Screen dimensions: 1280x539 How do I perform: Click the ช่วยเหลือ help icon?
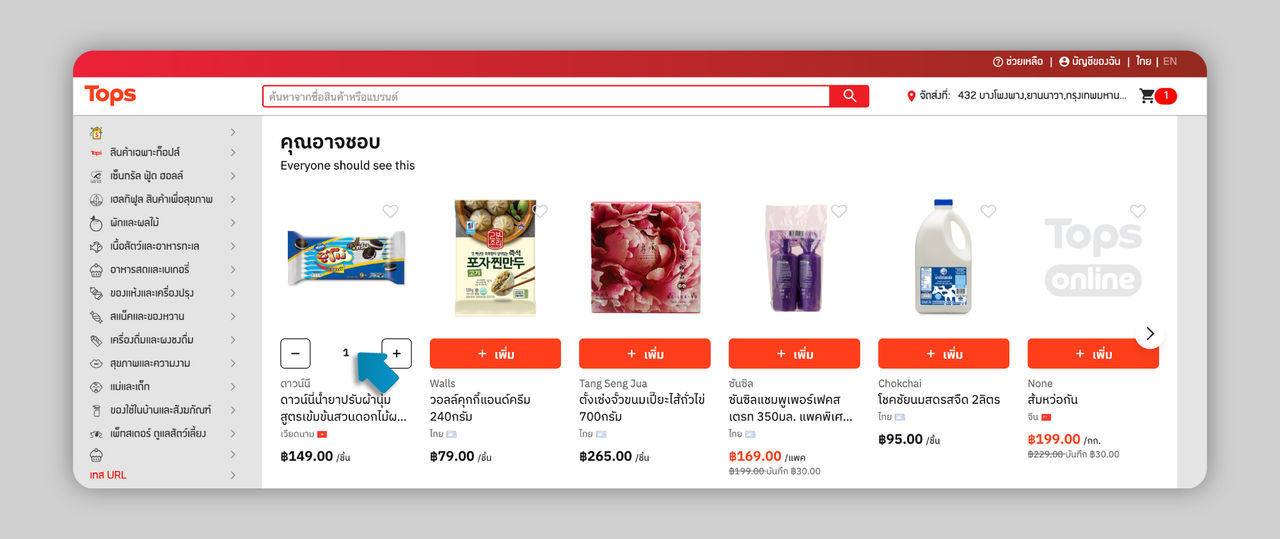point(997,62)
